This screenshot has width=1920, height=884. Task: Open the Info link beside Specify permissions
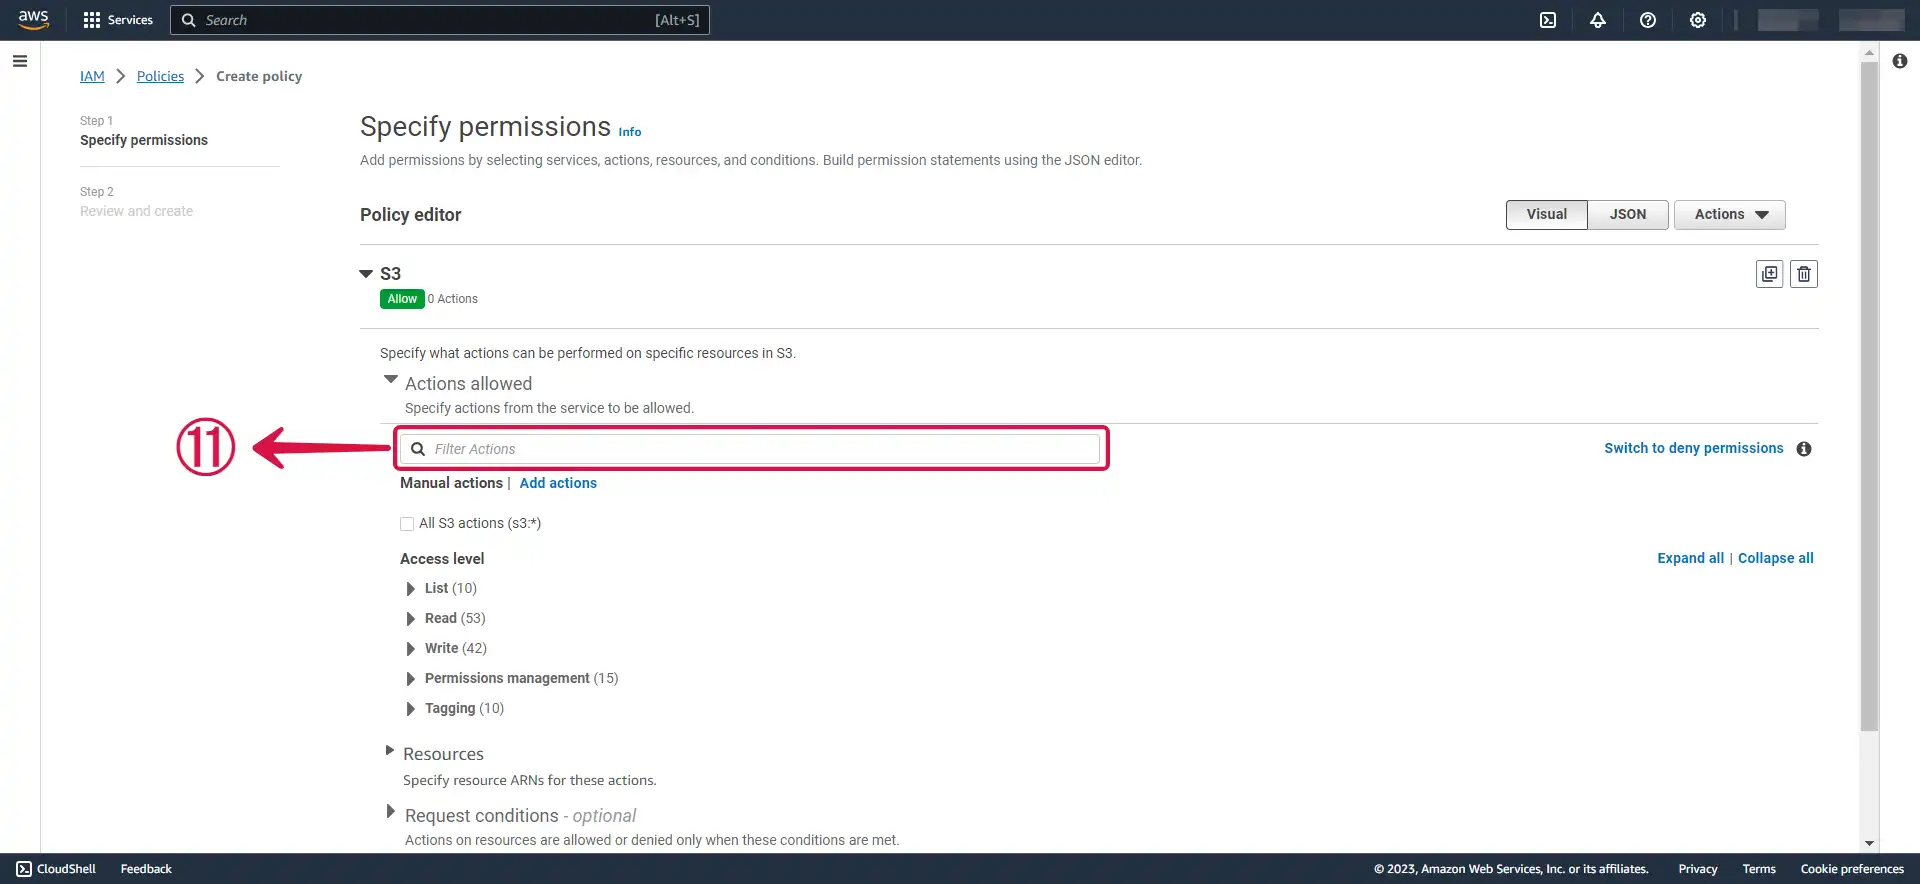630,132
